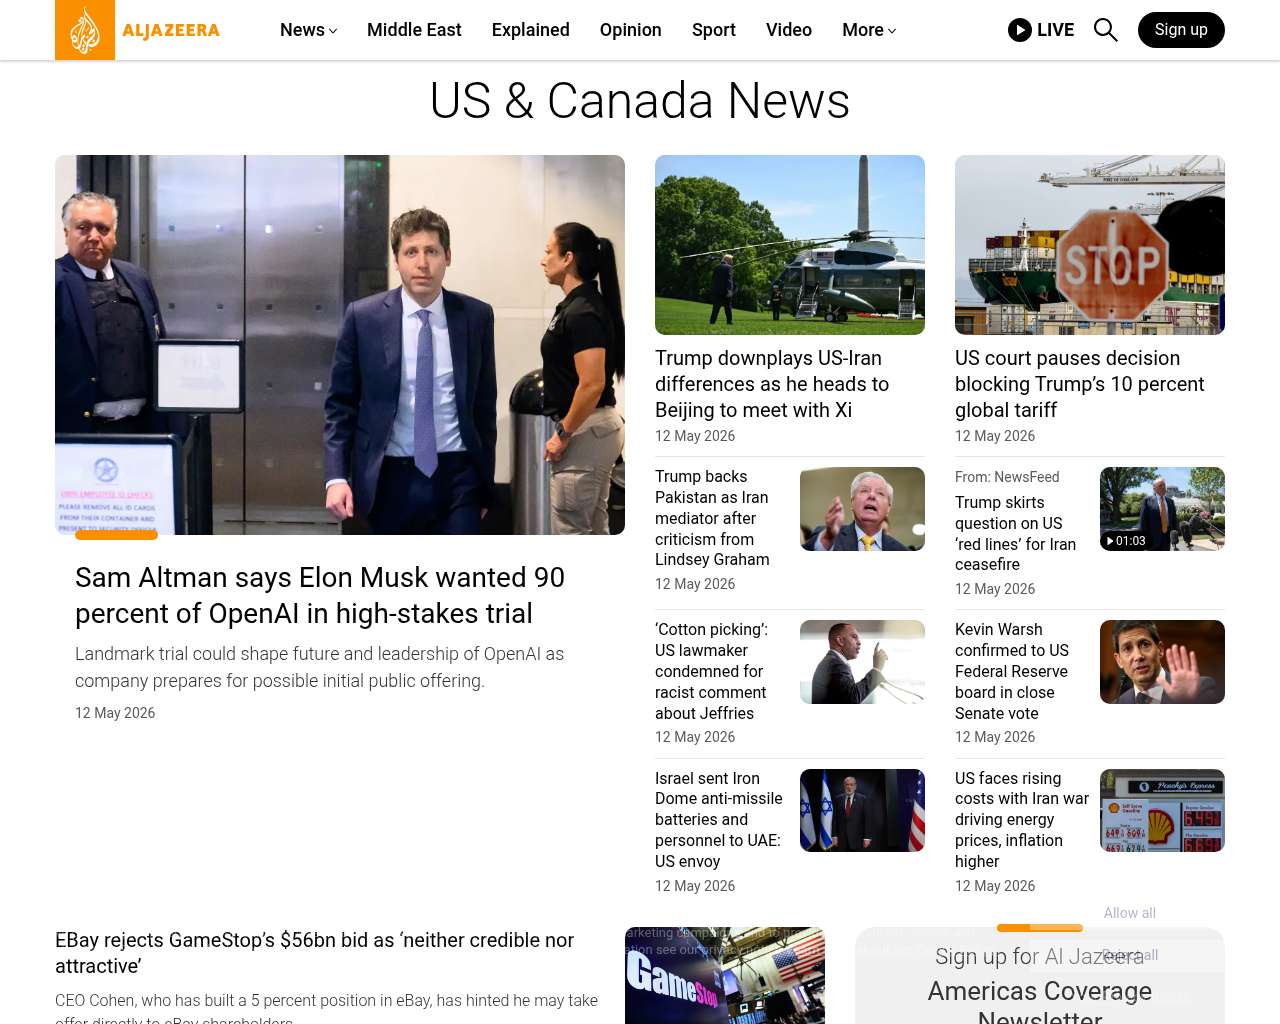
Task: Open the gas station prices thumbnail
Action: tap(1162, 810)
